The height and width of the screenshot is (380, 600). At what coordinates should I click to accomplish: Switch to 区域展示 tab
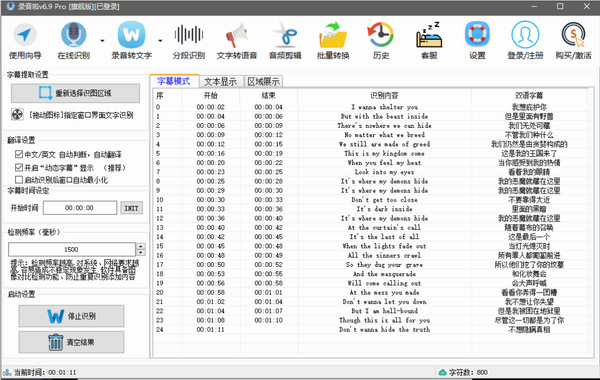(x=263, y=82)
